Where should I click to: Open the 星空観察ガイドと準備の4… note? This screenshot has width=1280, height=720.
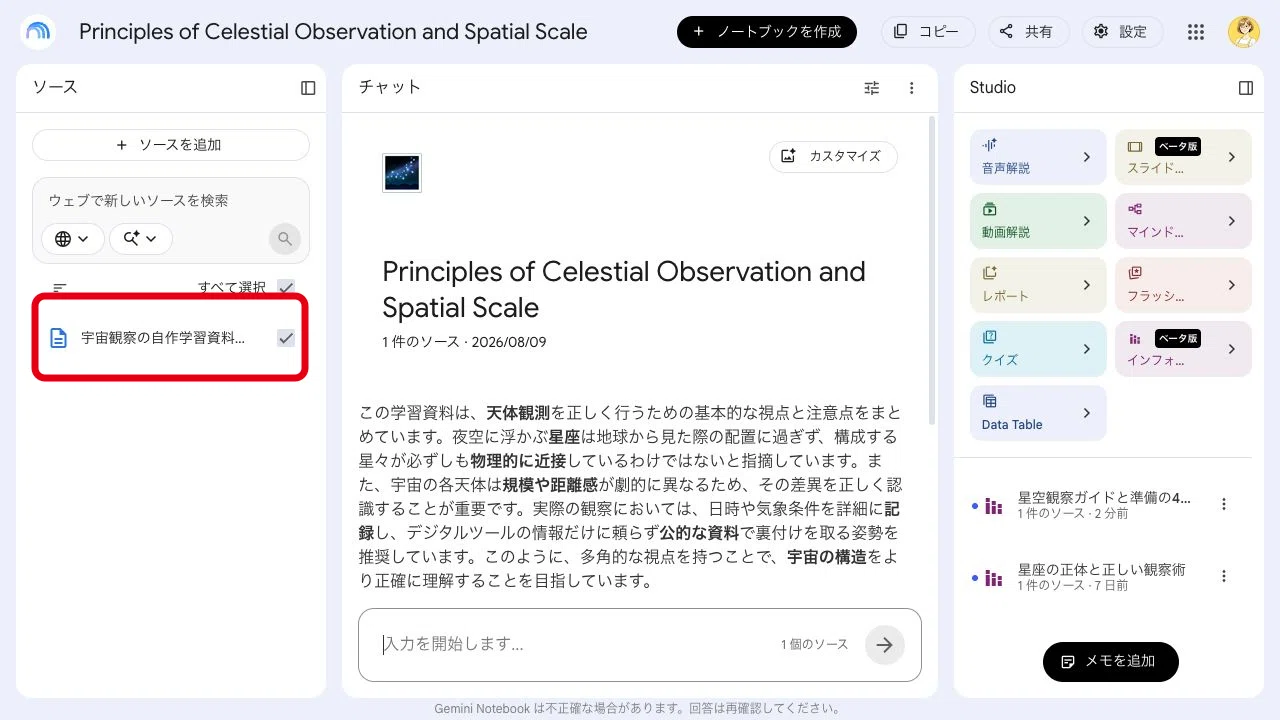1105,505
